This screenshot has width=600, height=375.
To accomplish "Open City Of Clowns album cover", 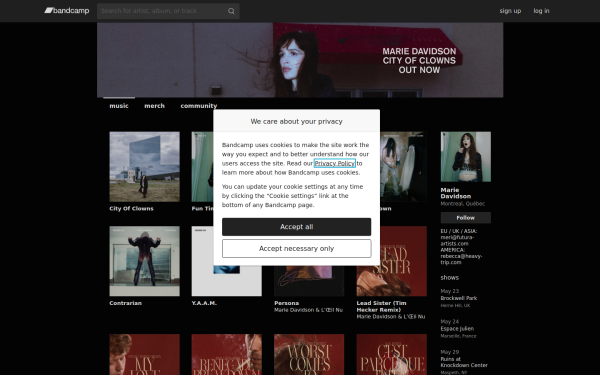I will [145, 167].
